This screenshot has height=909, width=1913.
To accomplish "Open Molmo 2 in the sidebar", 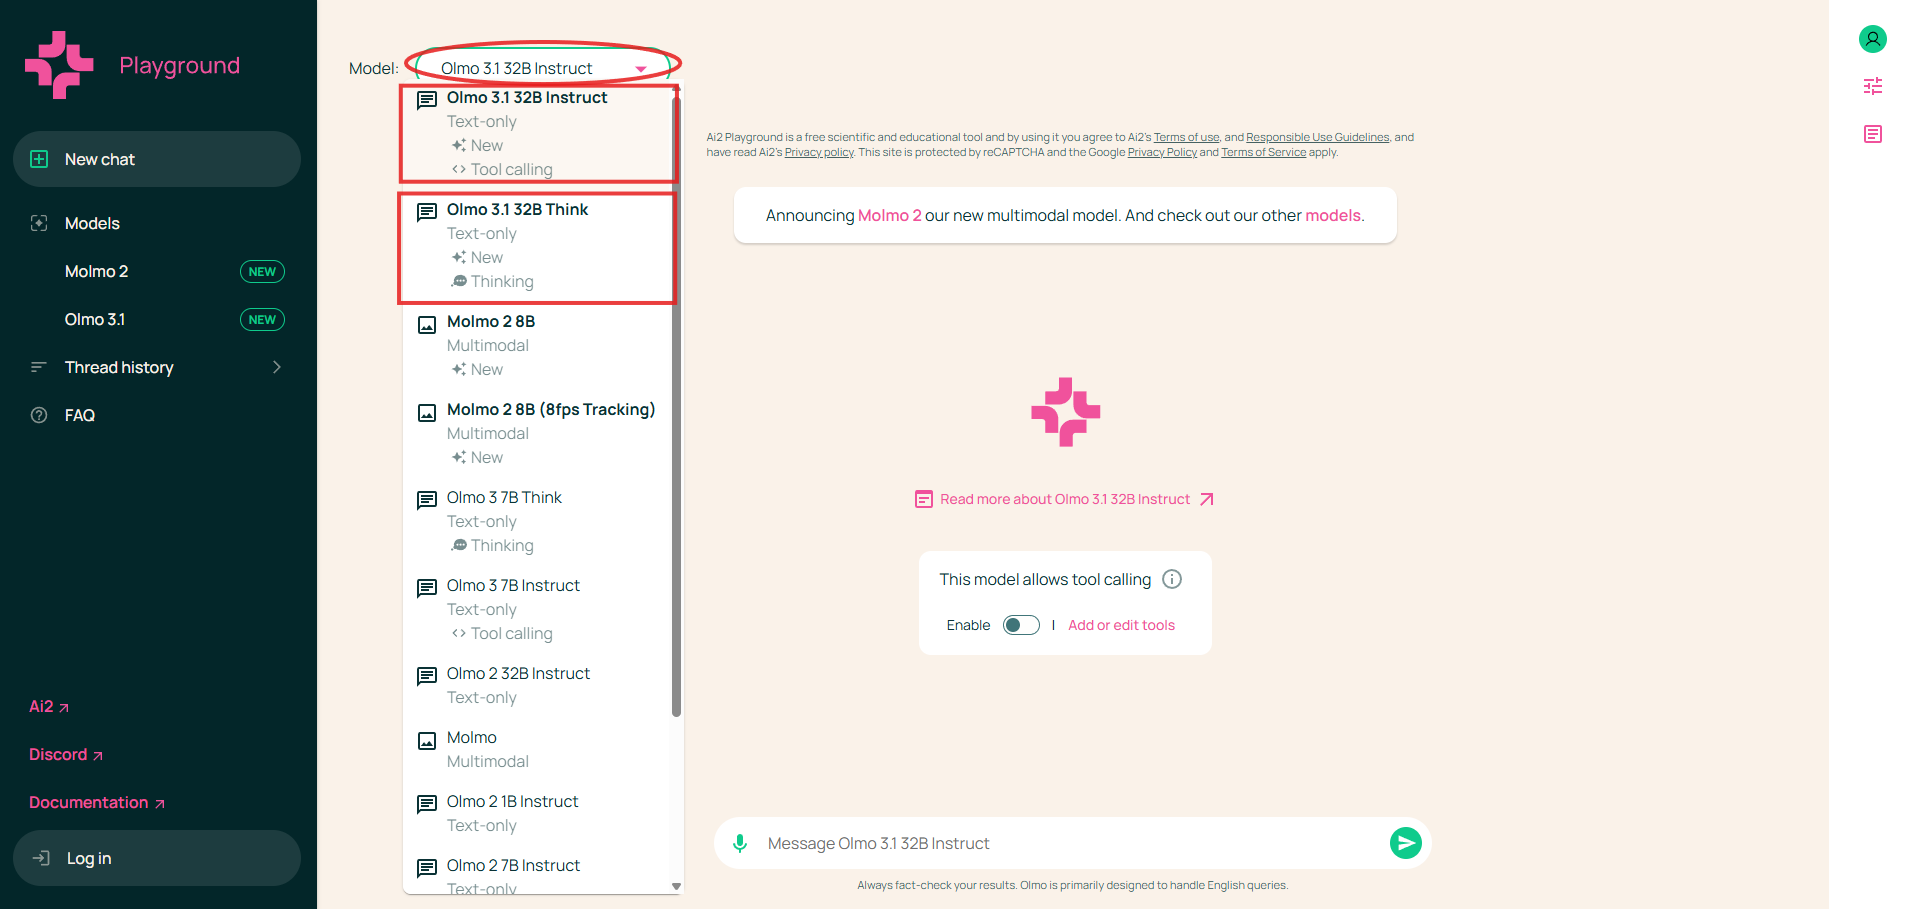I will tap(97, 271).
